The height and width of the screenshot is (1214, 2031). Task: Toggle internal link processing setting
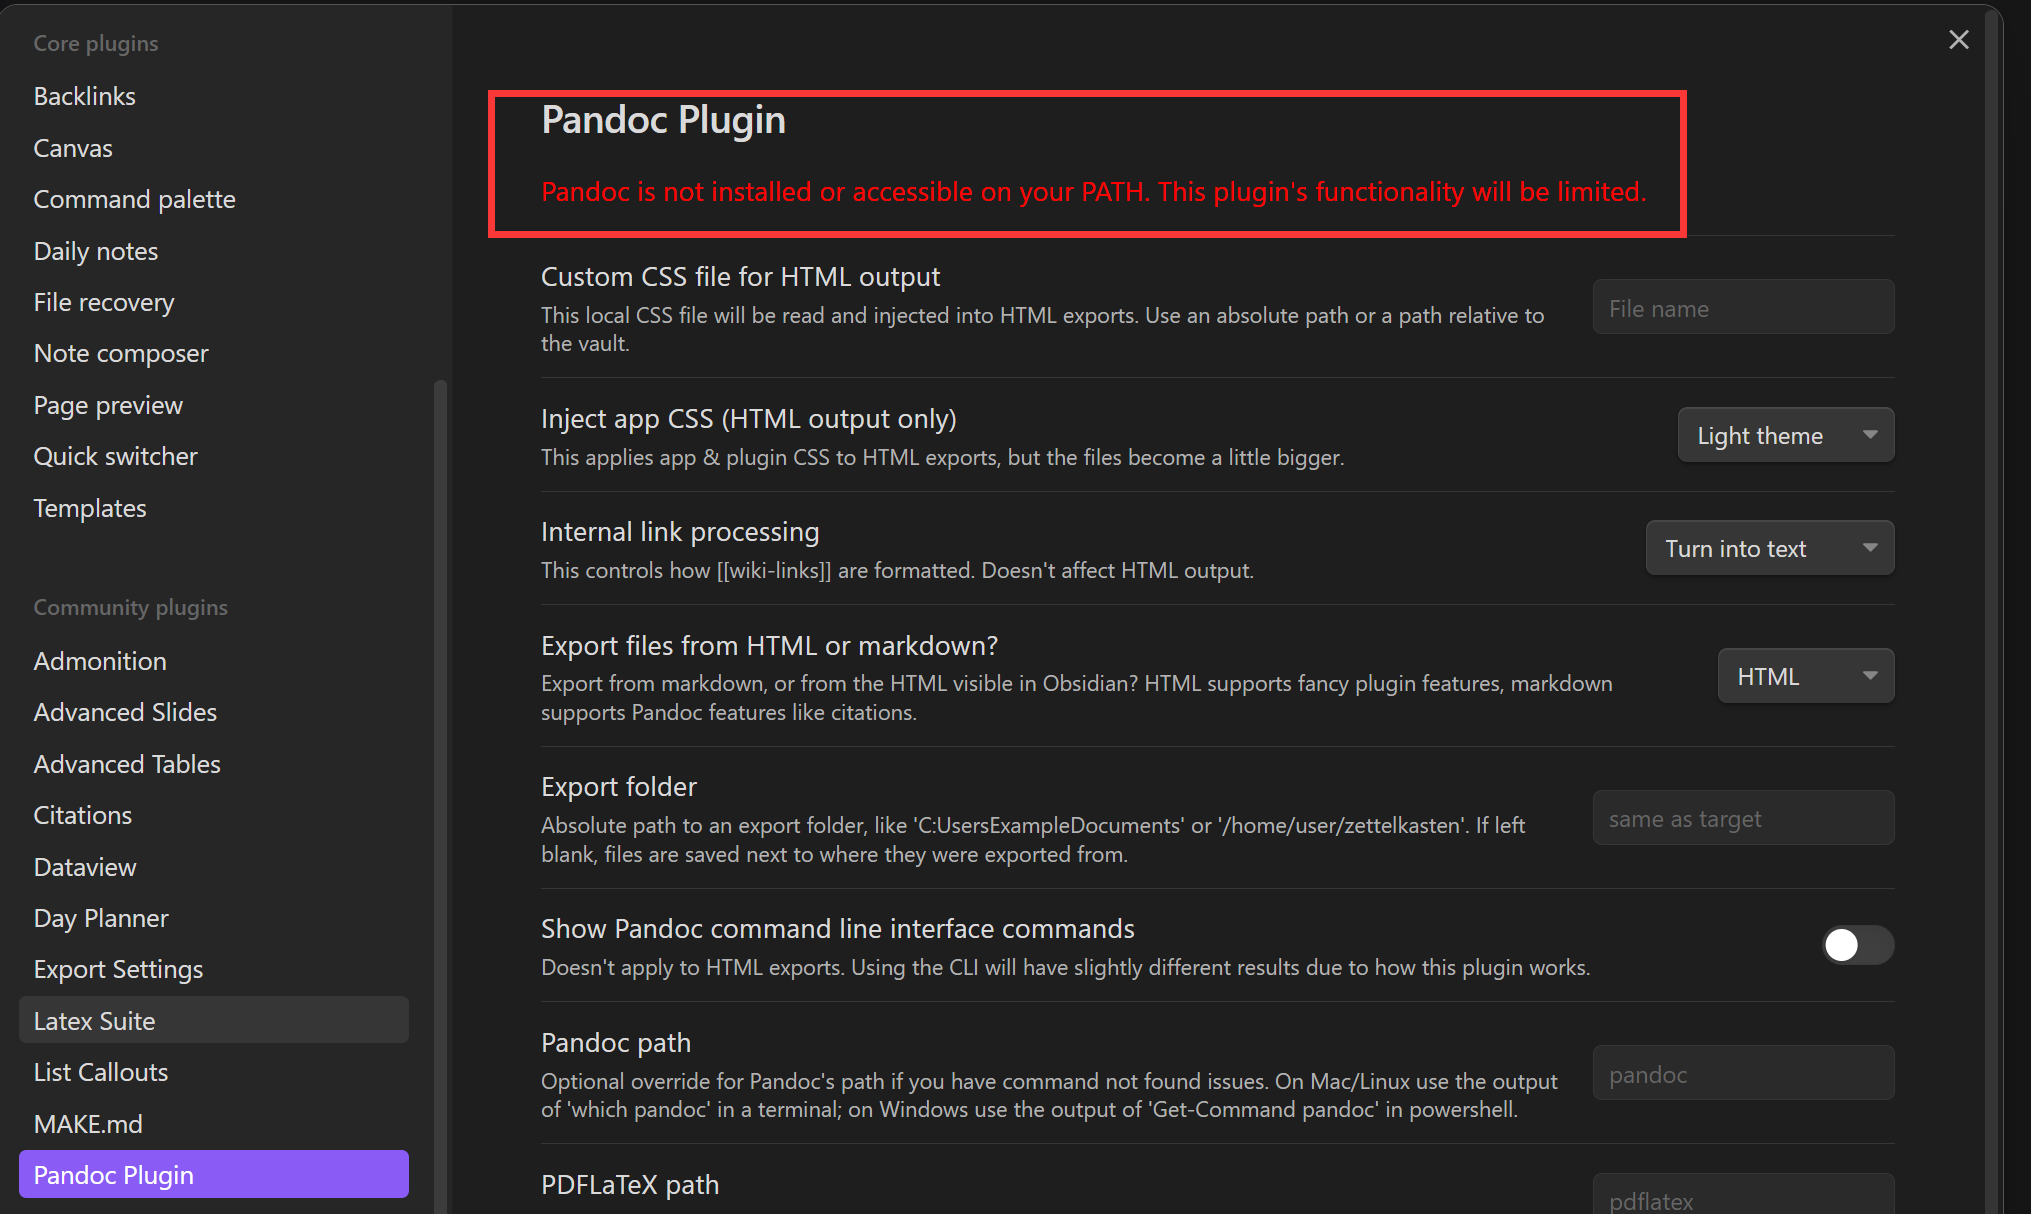tap(1770, 548)
